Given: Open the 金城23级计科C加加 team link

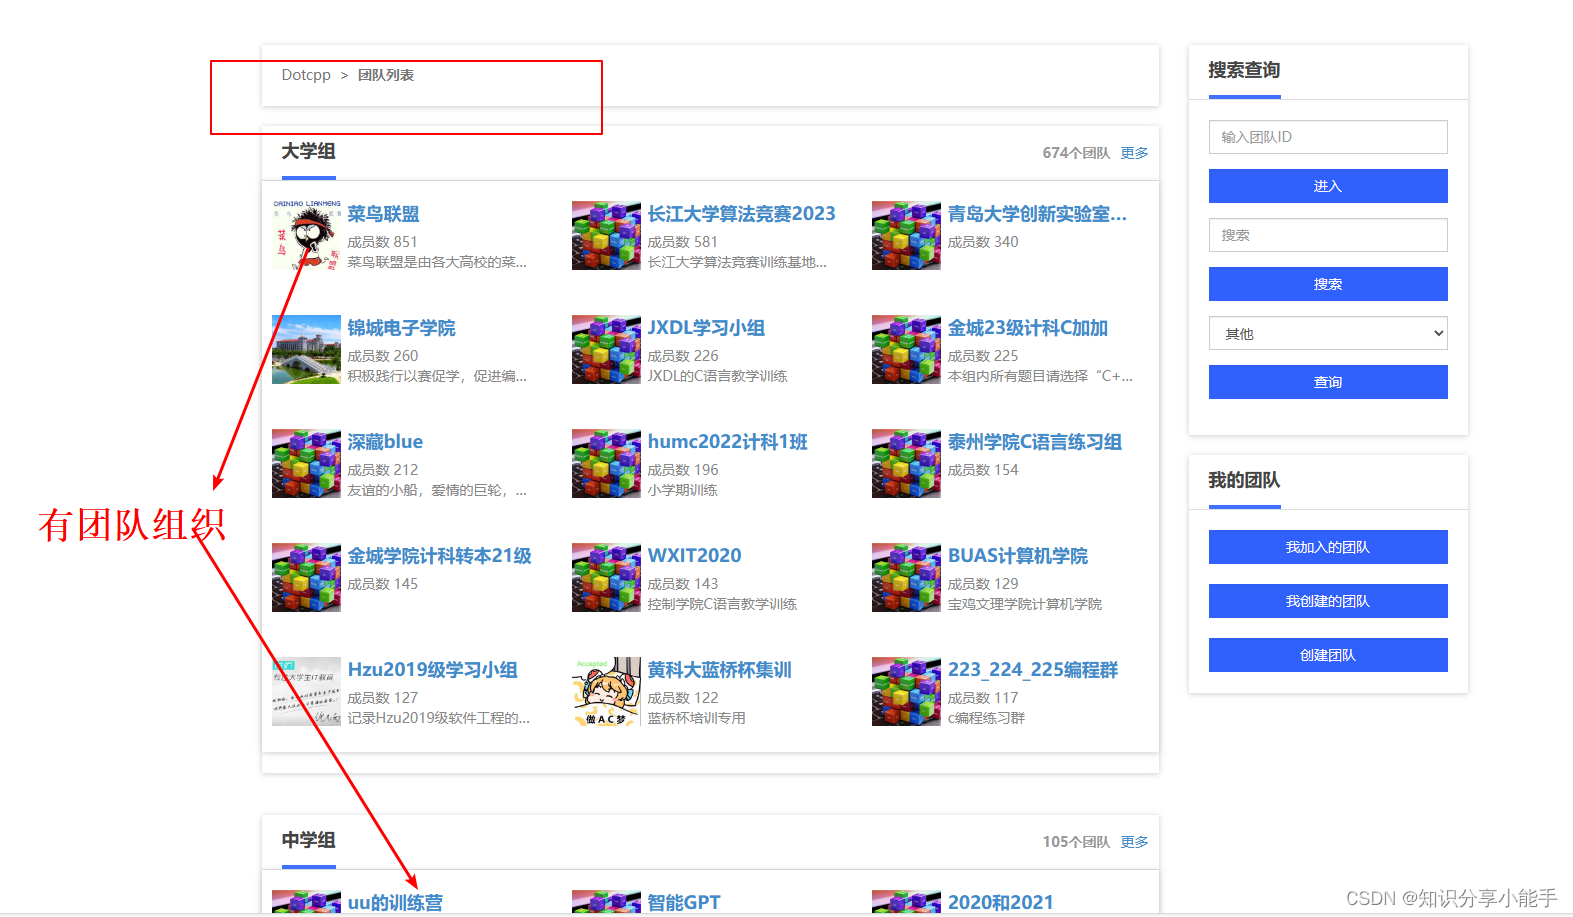Looking at the screenshot, I should pyautogui.click(x=1028, y=328).
